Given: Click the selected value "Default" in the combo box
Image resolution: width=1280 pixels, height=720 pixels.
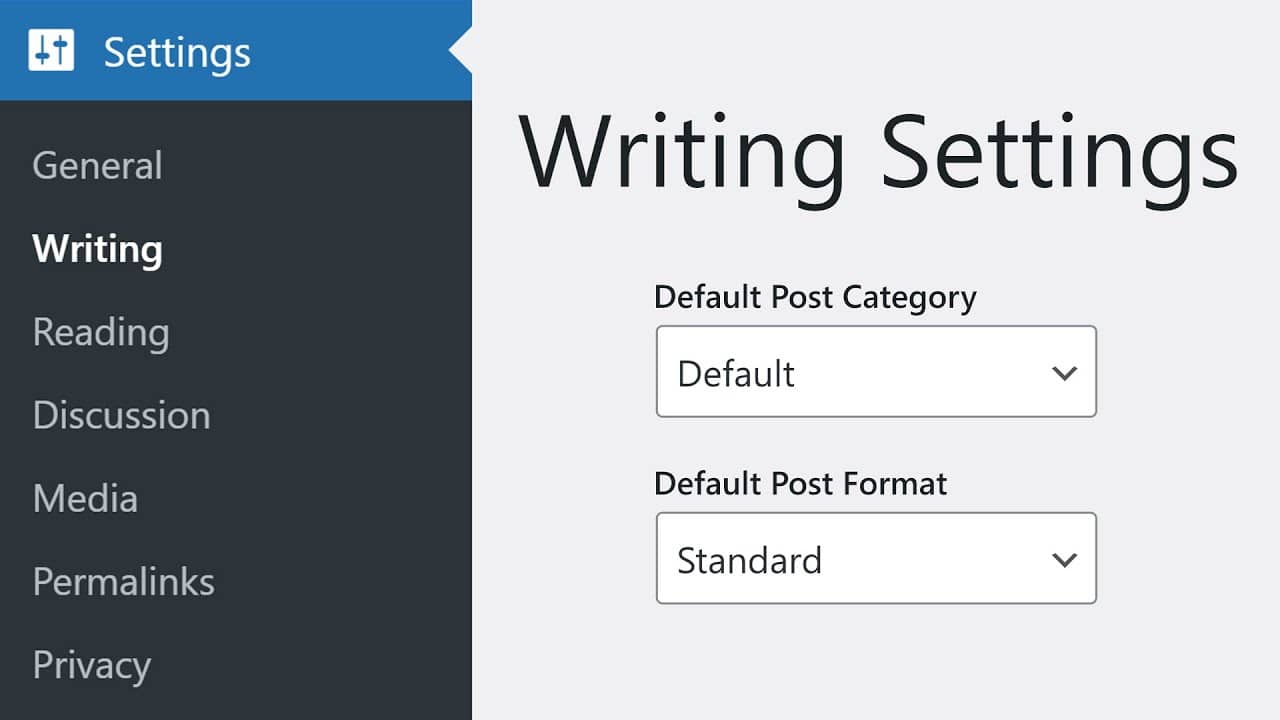Looking at the screenshot, I should click(736, 373).
